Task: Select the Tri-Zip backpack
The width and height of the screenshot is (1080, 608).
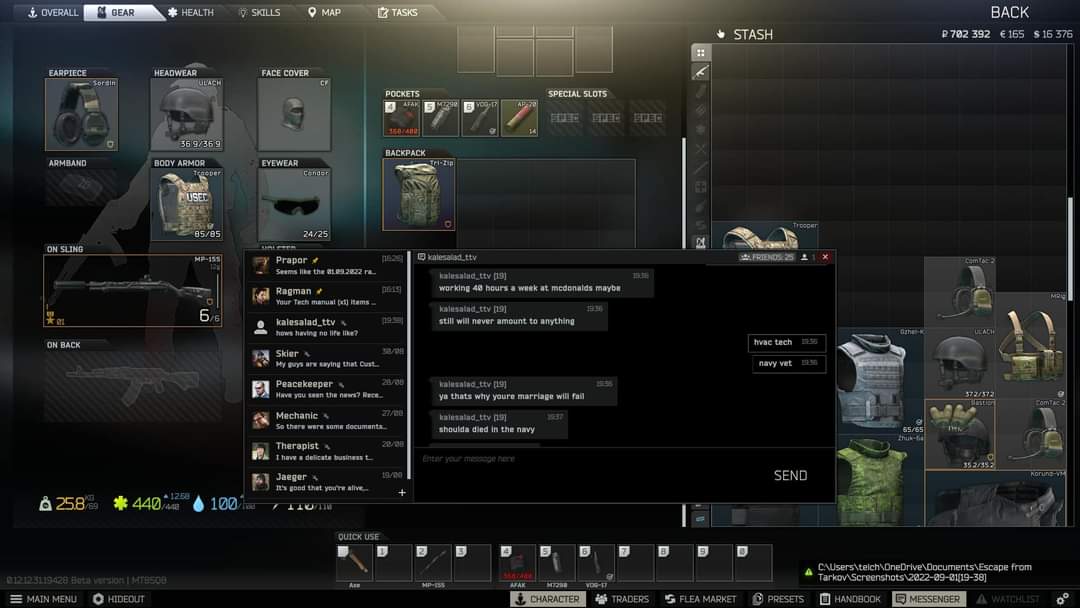Action: (419, 195)
